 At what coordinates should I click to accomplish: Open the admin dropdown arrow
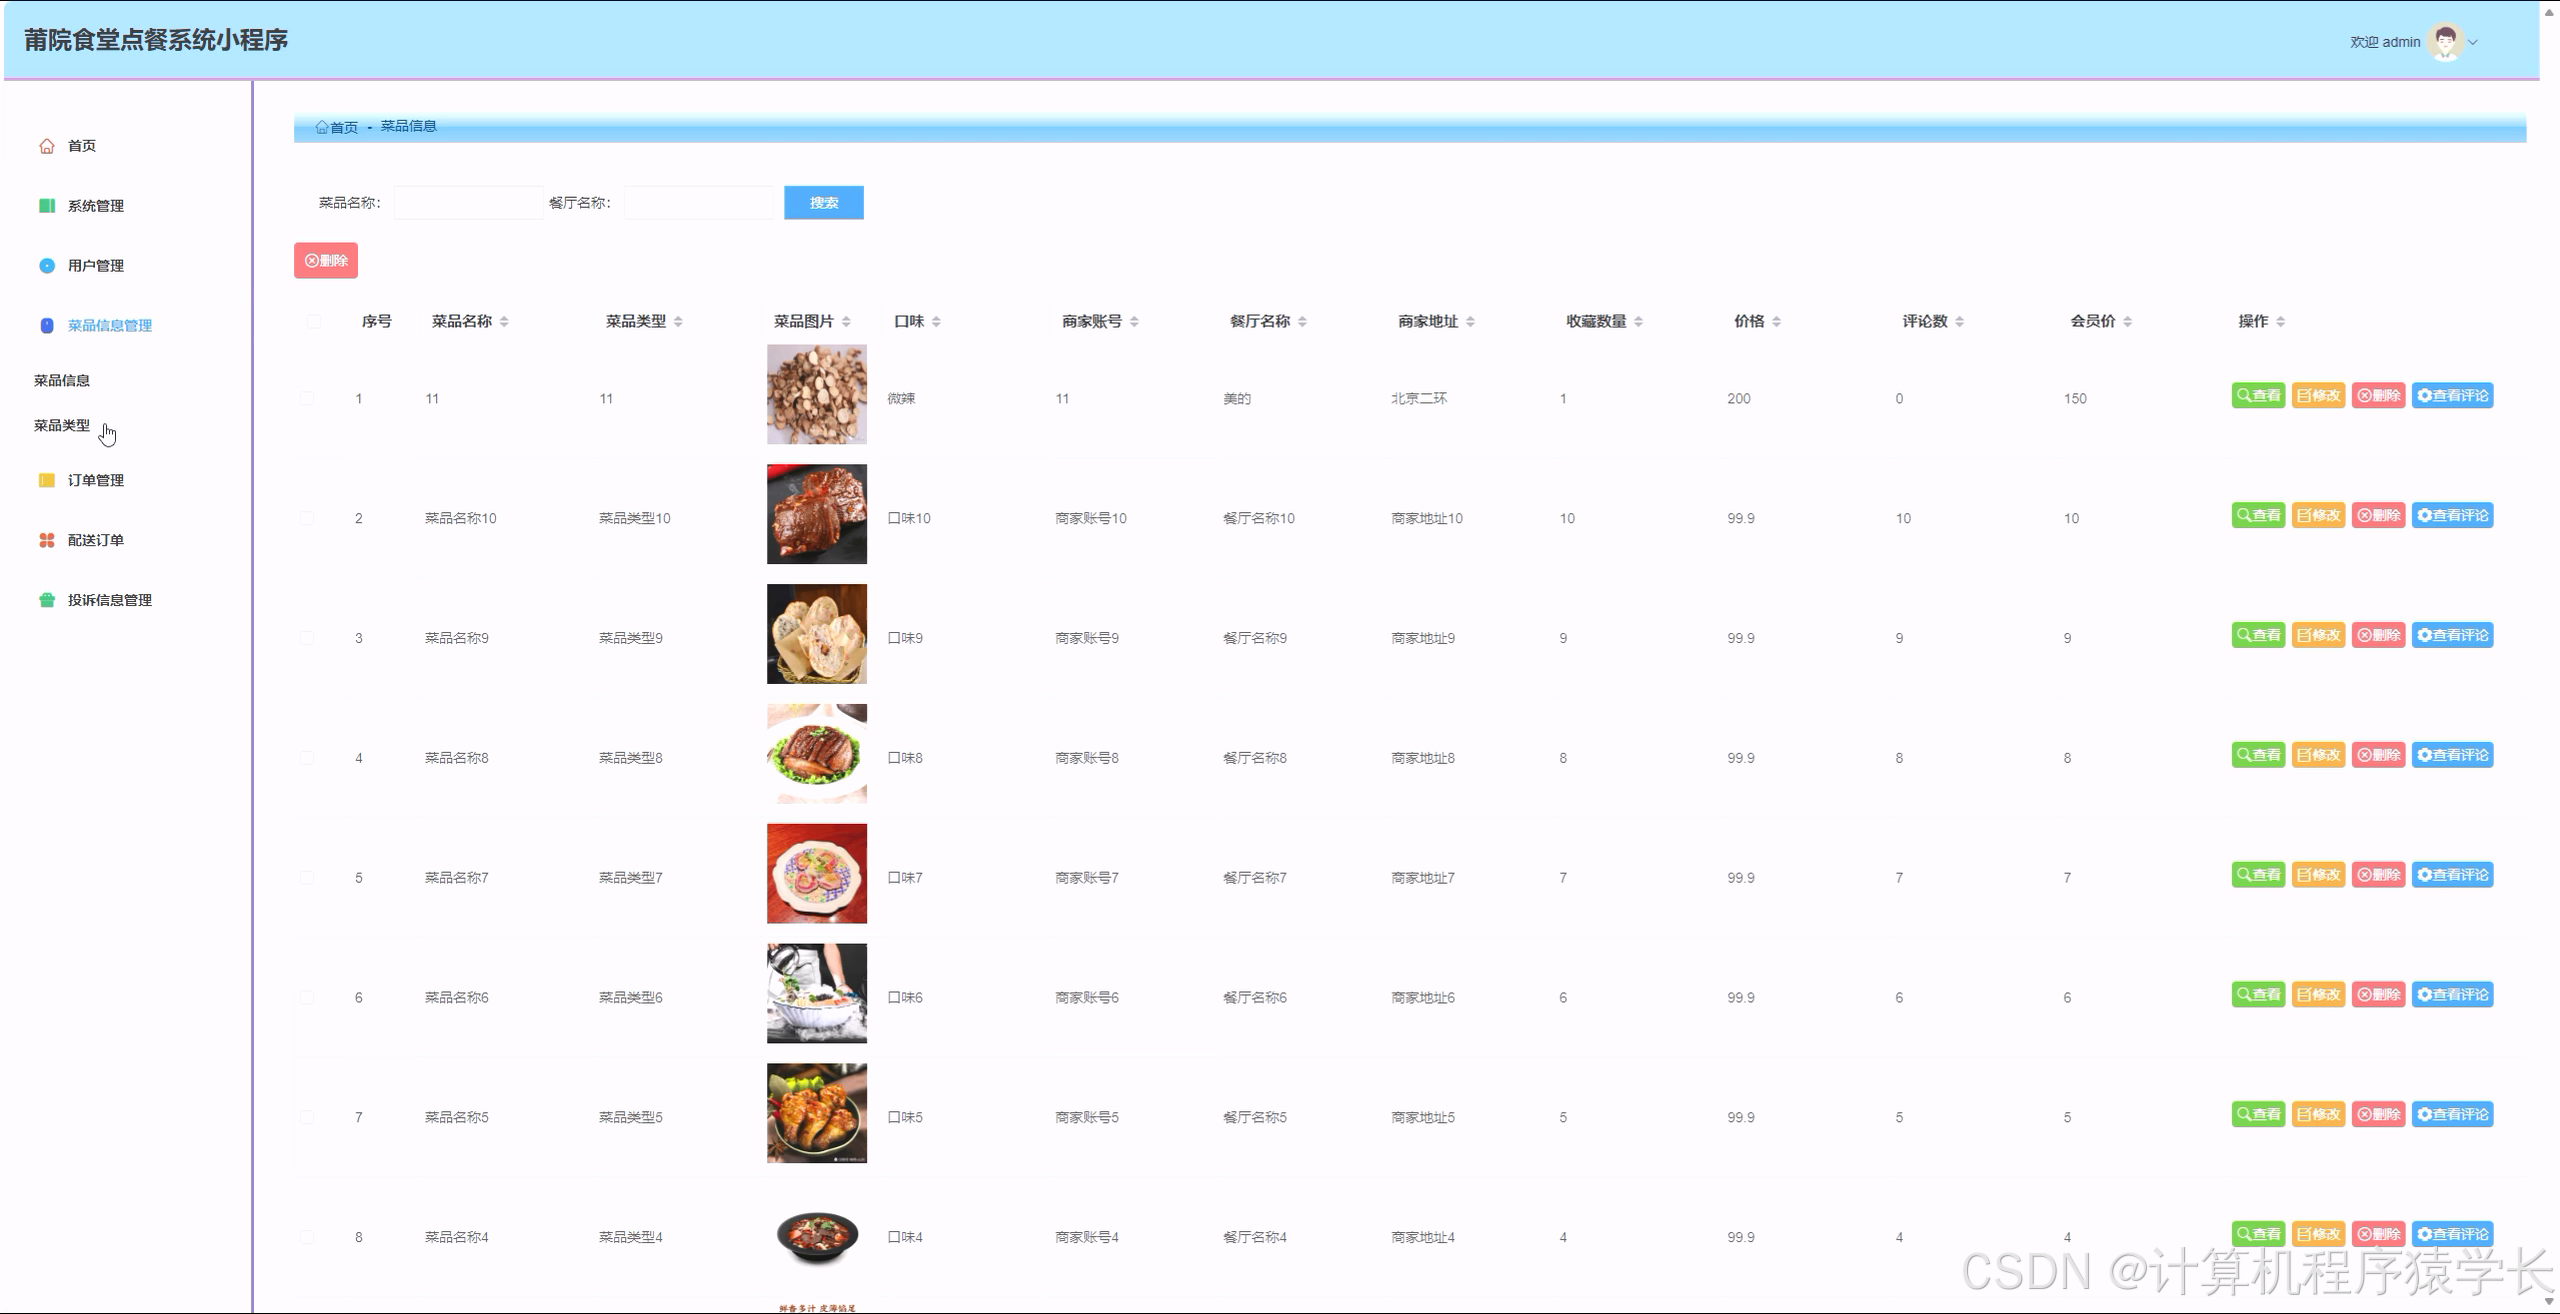[2473, 42]
